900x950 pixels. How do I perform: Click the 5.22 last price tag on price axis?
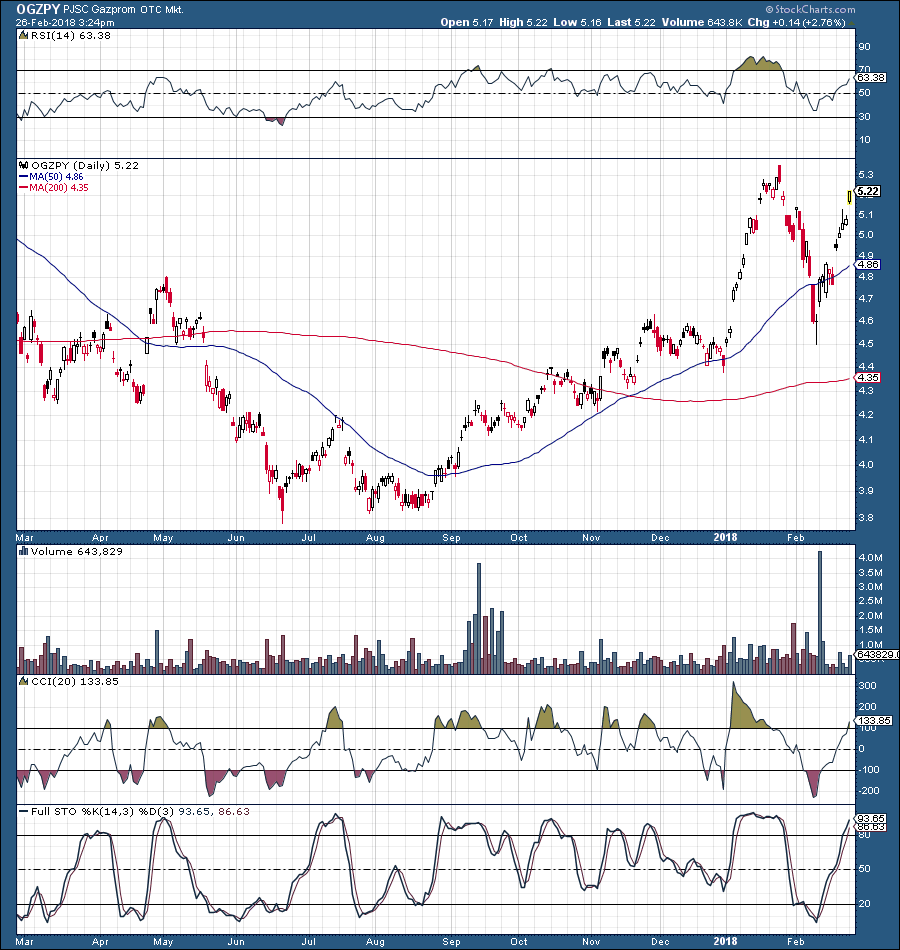click(x=868, y=191)
